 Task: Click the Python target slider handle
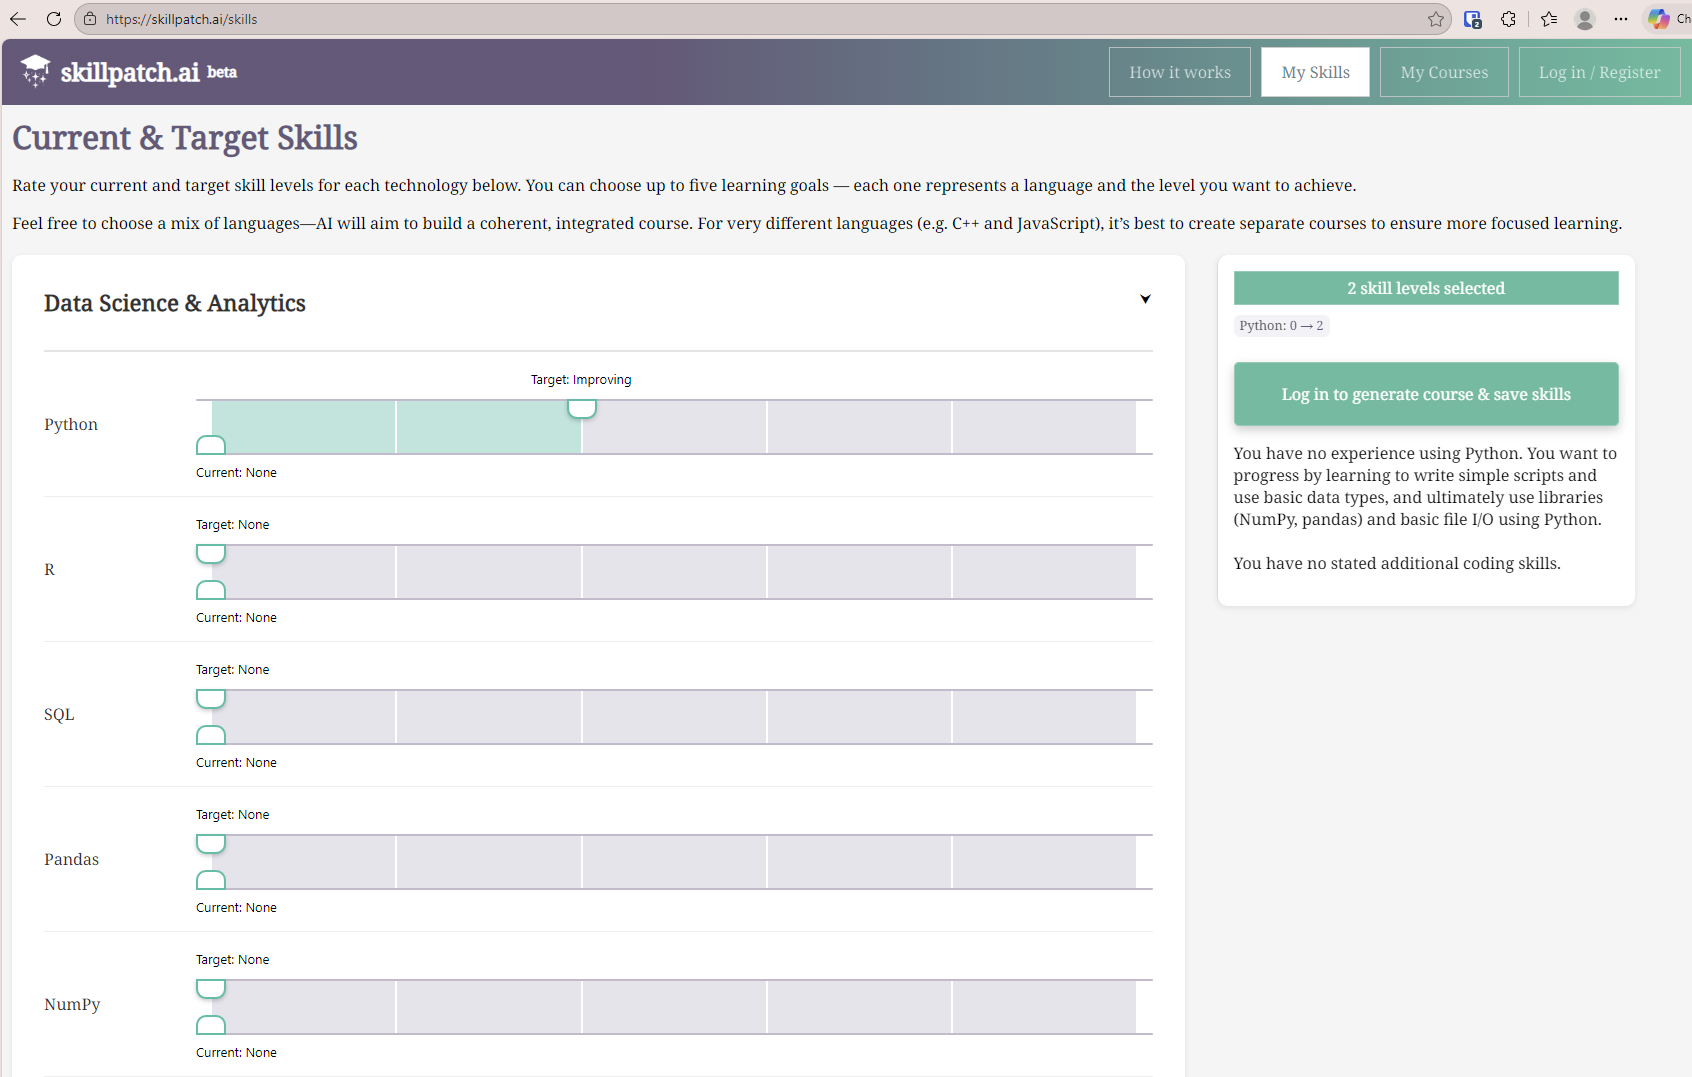tap(582, 408)
